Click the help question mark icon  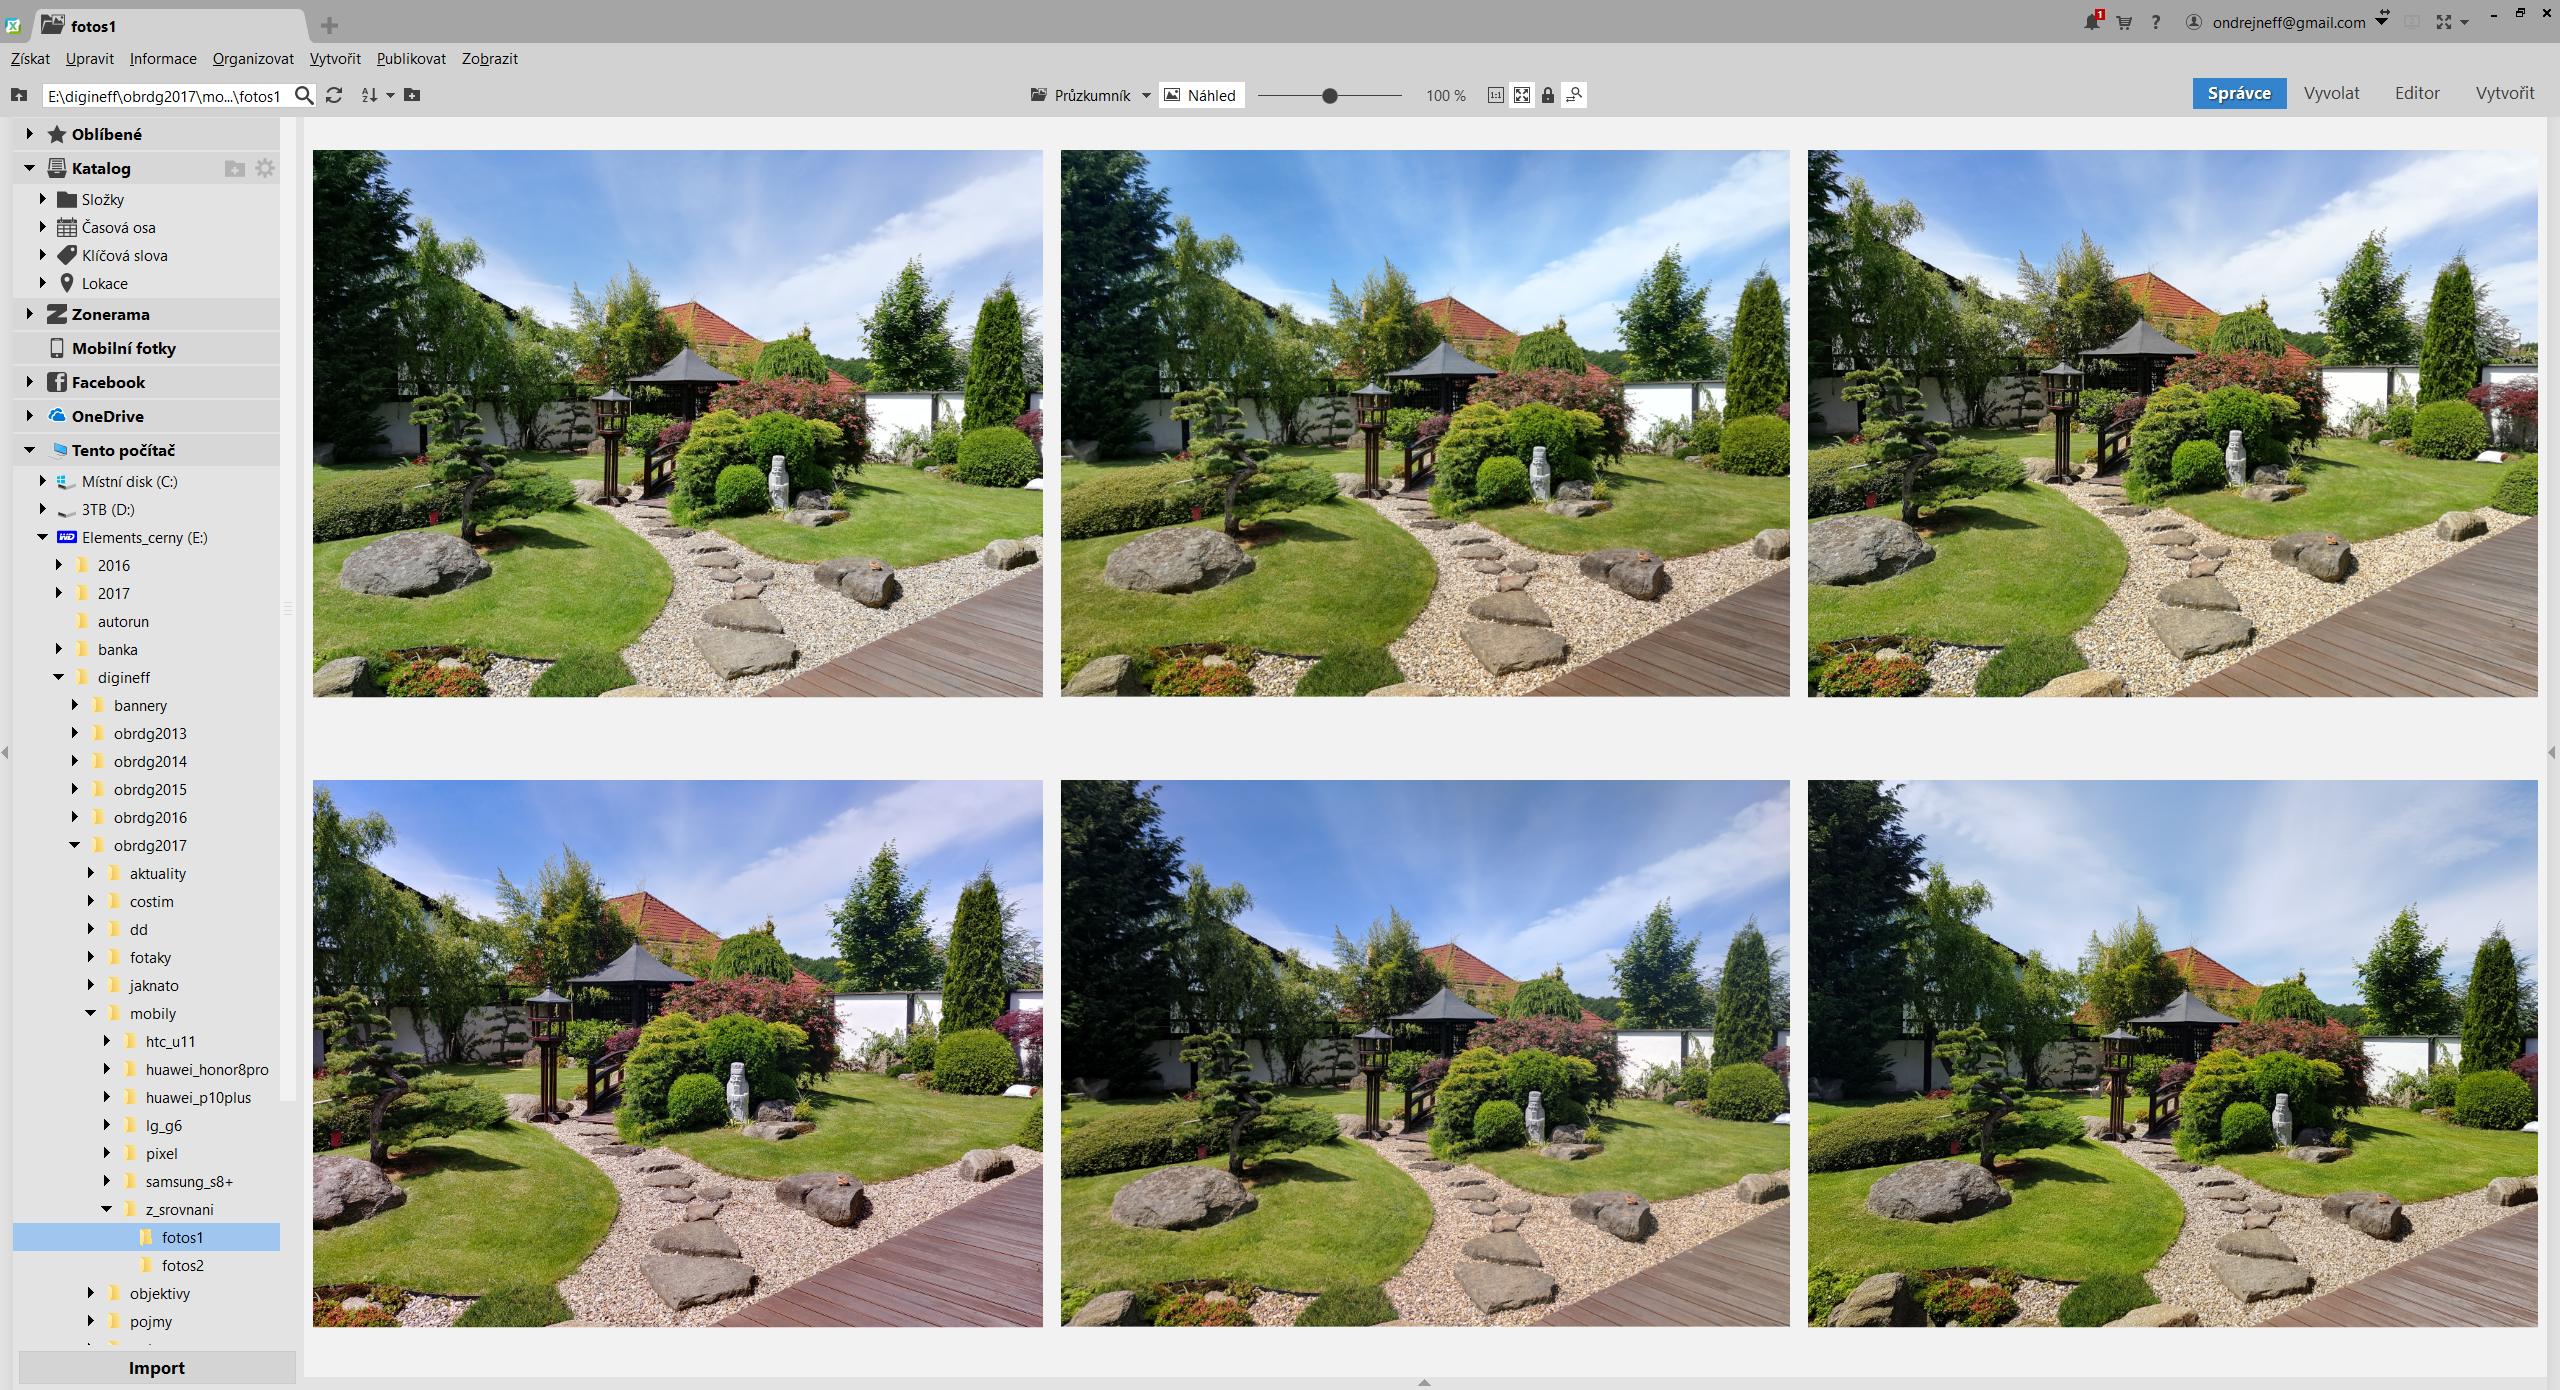tap(2156, 22)
